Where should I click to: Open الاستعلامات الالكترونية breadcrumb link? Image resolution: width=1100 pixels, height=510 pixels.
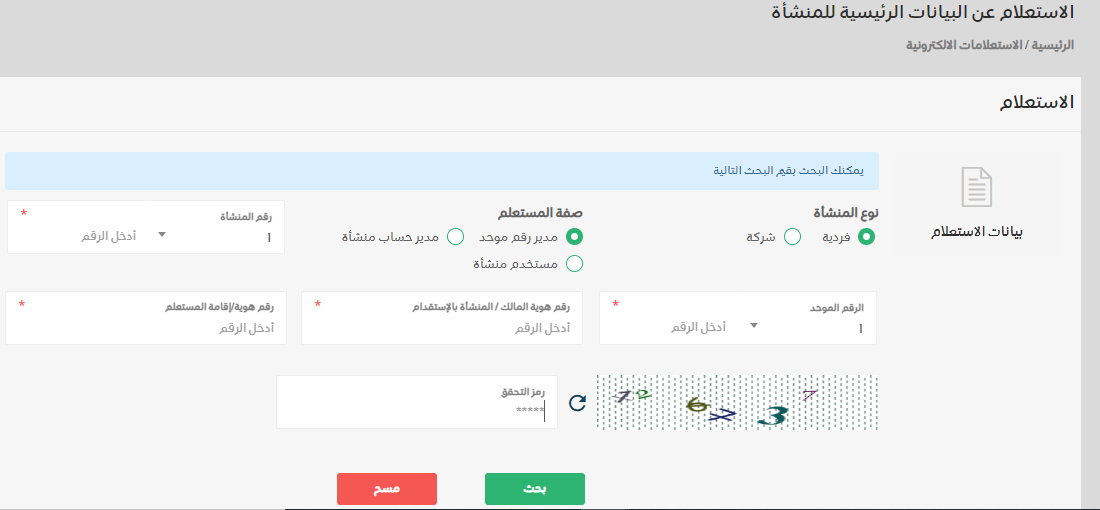(x=964, y=46)
